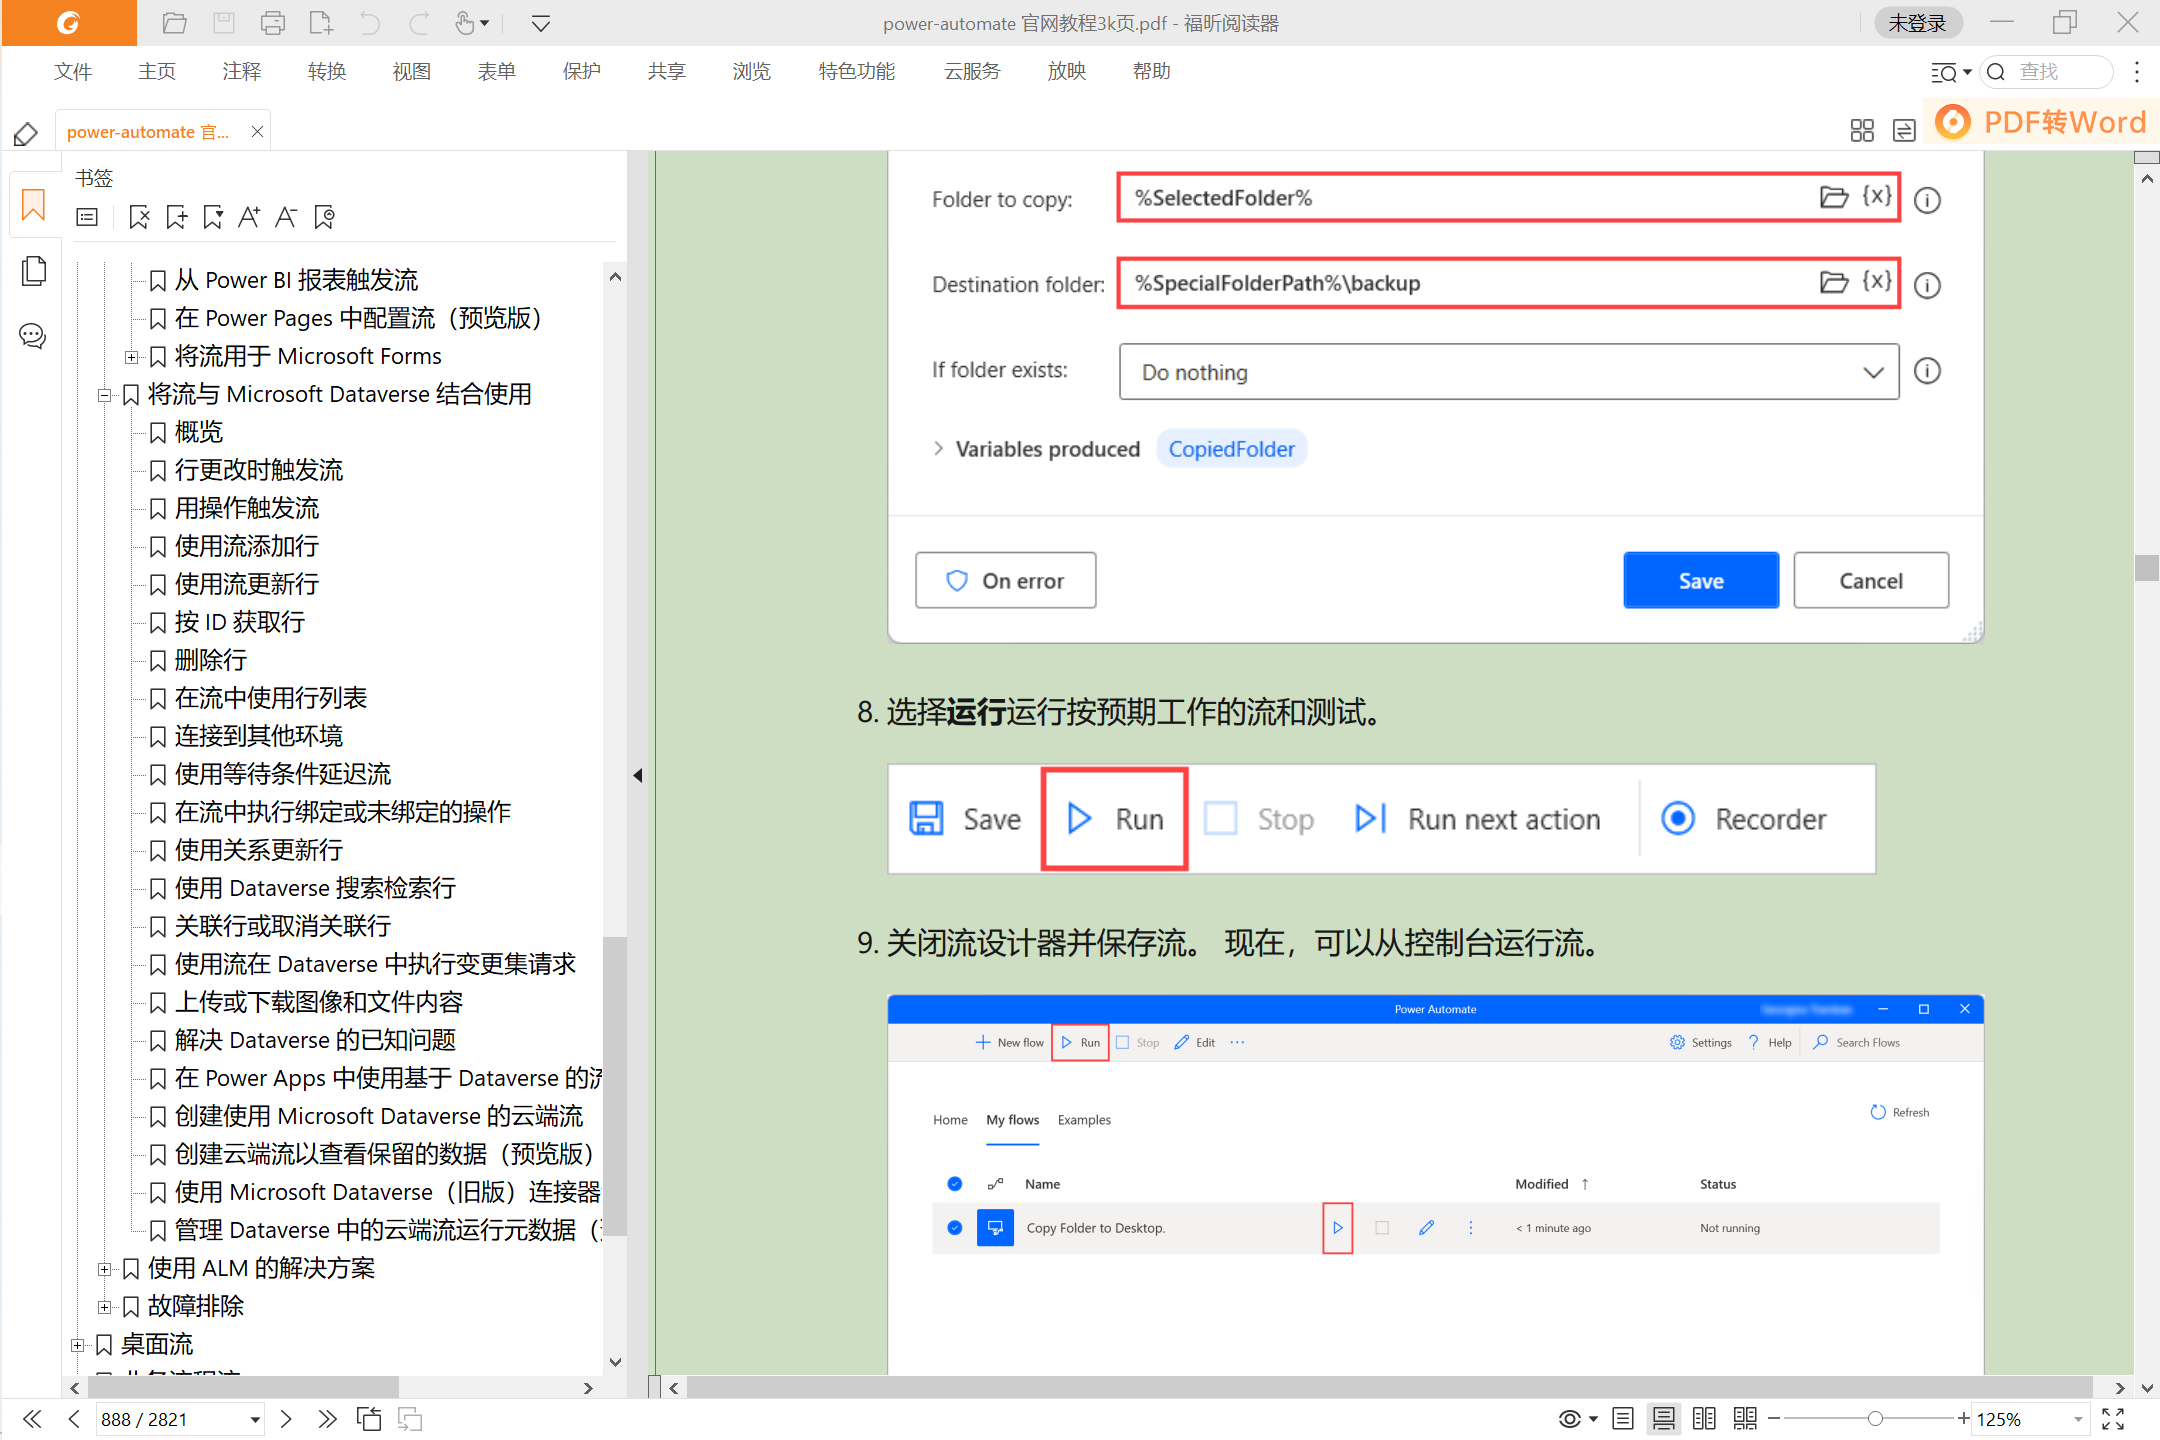The image size is (2160, 1440).
Task: Select the 连接到其他环境 bookmark
Action: click(x=258, y=737)
